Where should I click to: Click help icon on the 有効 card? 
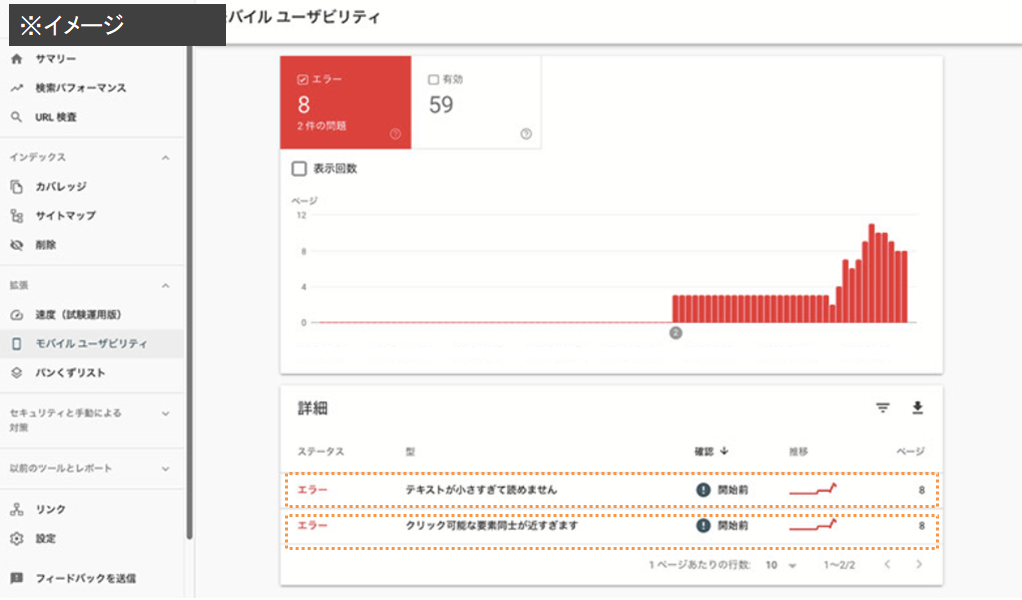[x=526, y=134]
